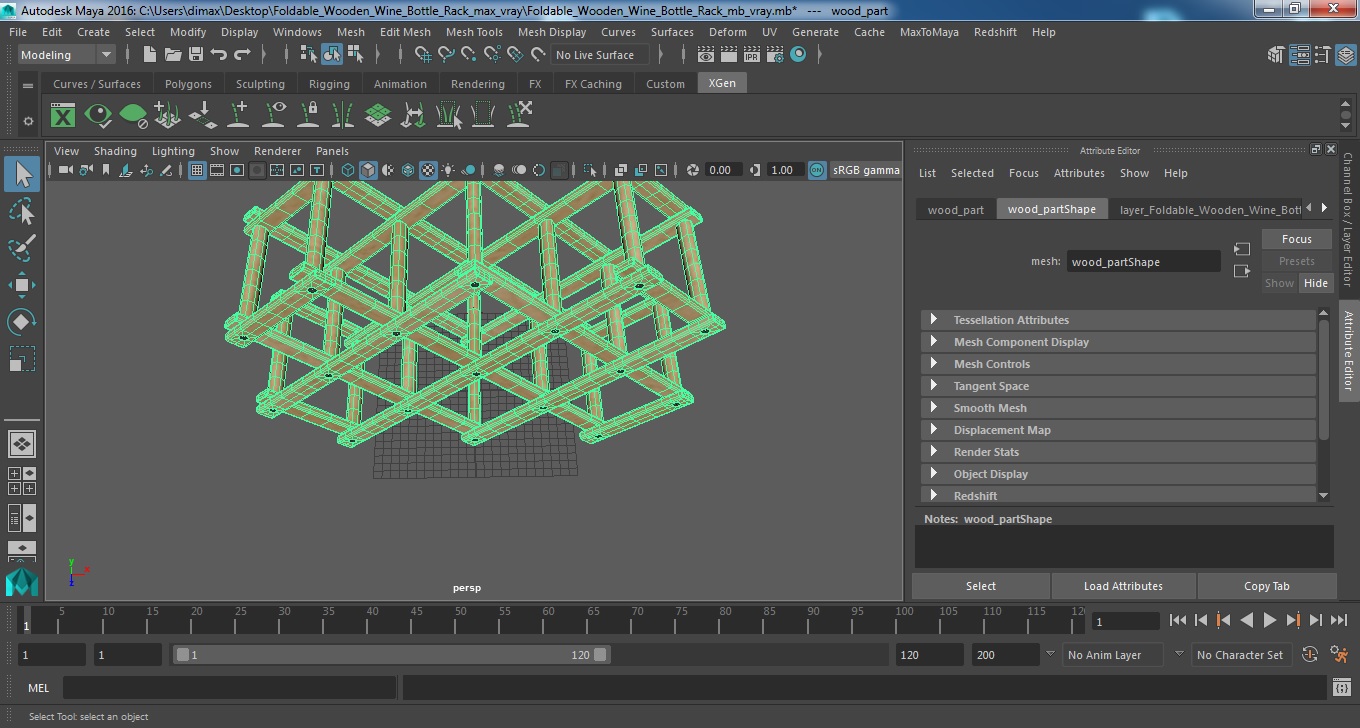Viewport: 1360px width, 728px height.
Task: Toggle the viewport grid display icon
Action: coord(197,170)
